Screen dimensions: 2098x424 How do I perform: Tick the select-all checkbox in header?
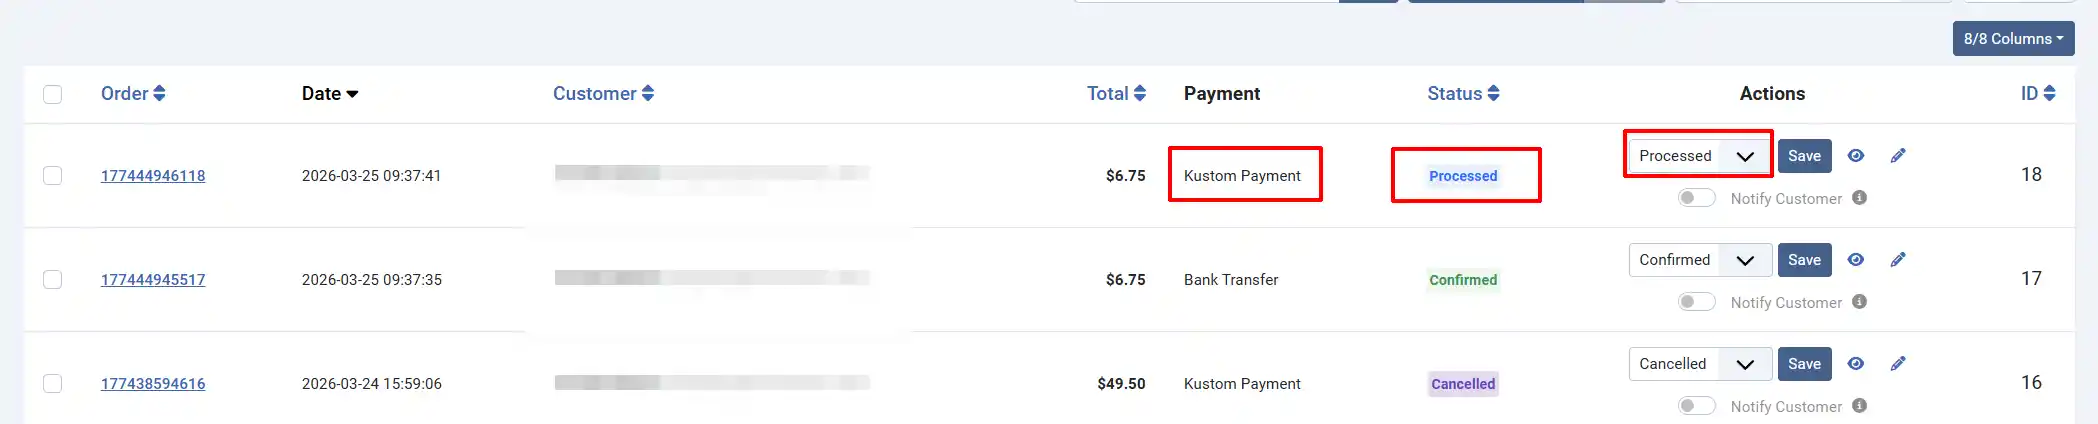53,94
